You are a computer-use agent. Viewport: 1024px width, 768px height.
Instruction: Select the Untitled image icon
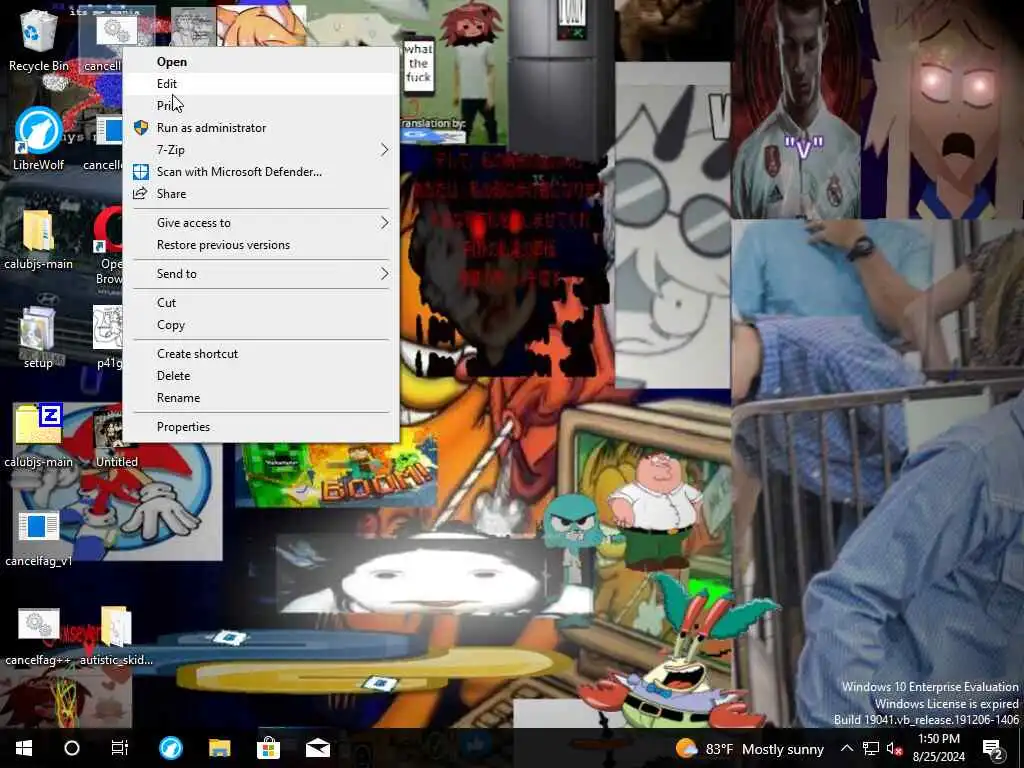click(x=117, y=436)
